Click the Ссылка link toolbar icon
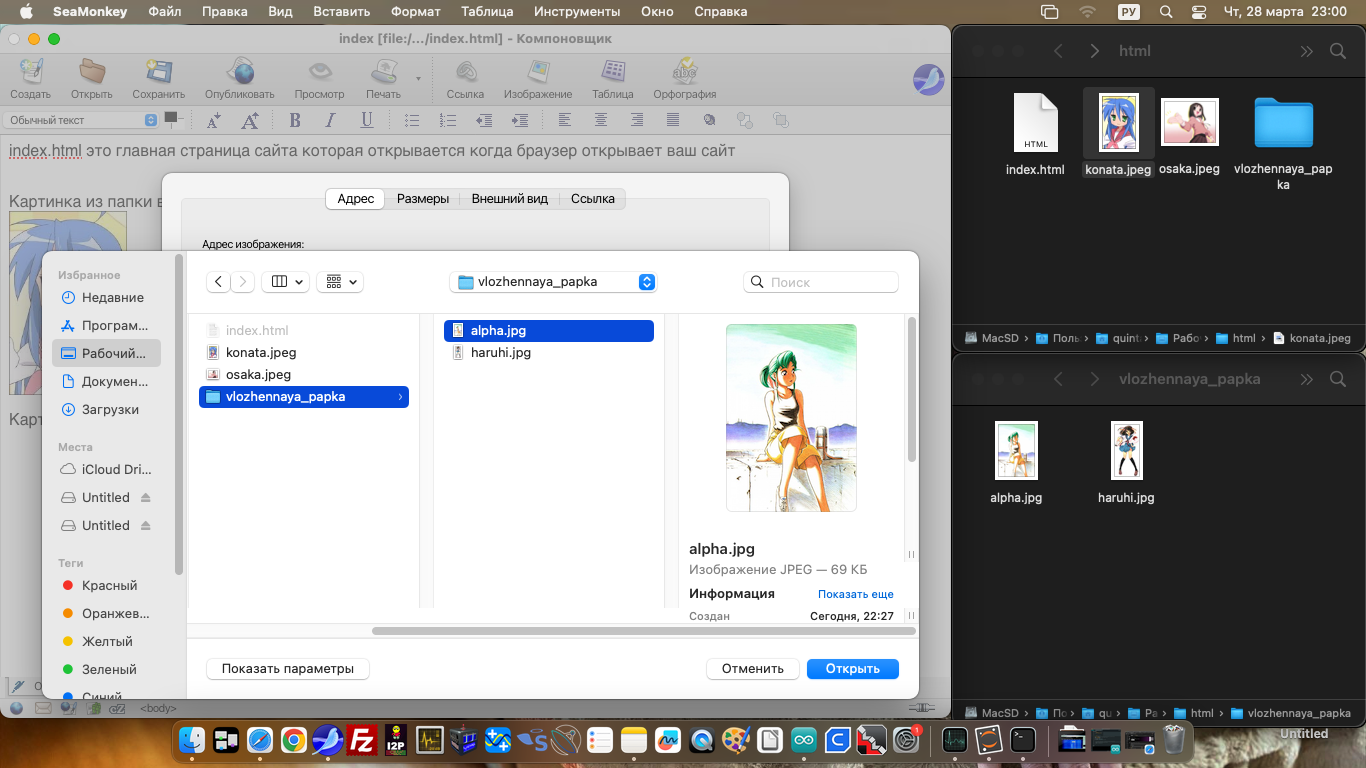 coord(465,73)
